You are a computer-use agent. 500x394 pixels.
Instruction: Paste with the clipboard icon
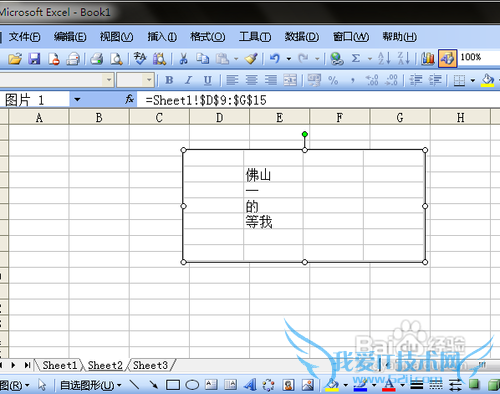point(222,59)
